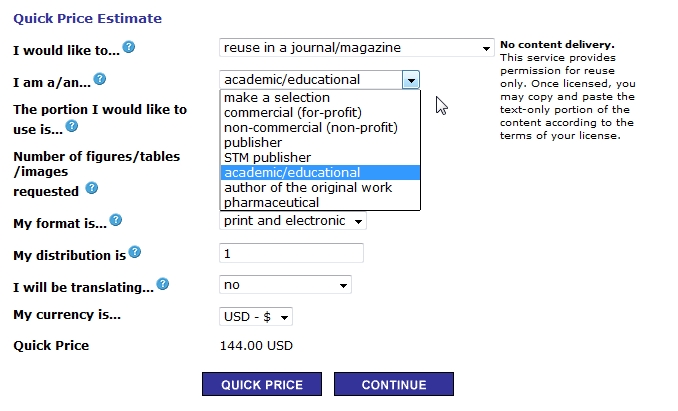This screenshot has width=678, height=411.
Task: Click the distribution number input field
Action: 291,253
